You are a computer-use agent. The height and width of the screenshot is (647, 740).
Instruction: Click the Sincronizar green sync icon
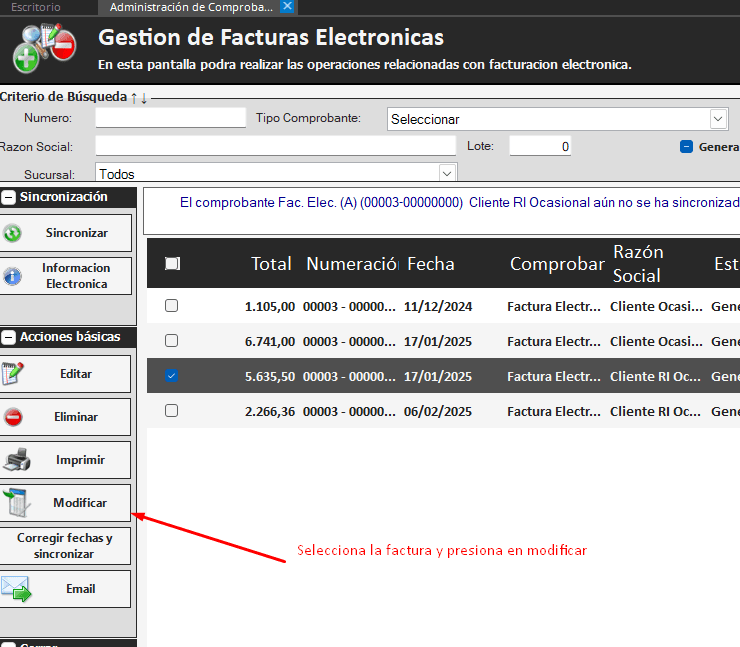(x=14, y=233)
